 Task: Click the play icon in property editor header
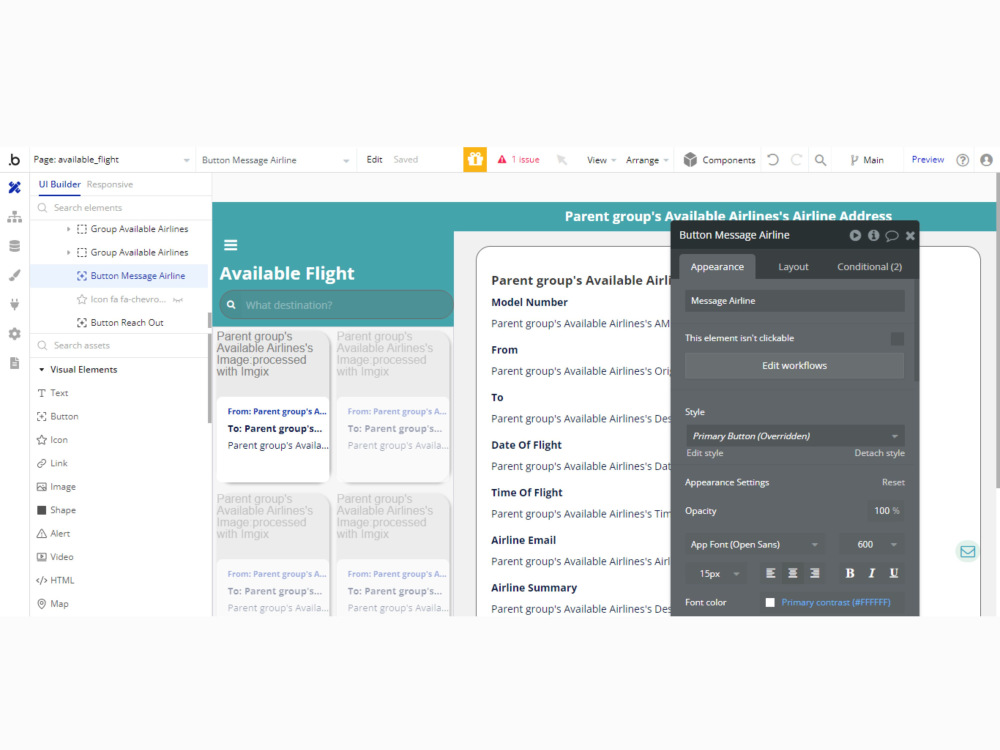pos(855,235)
